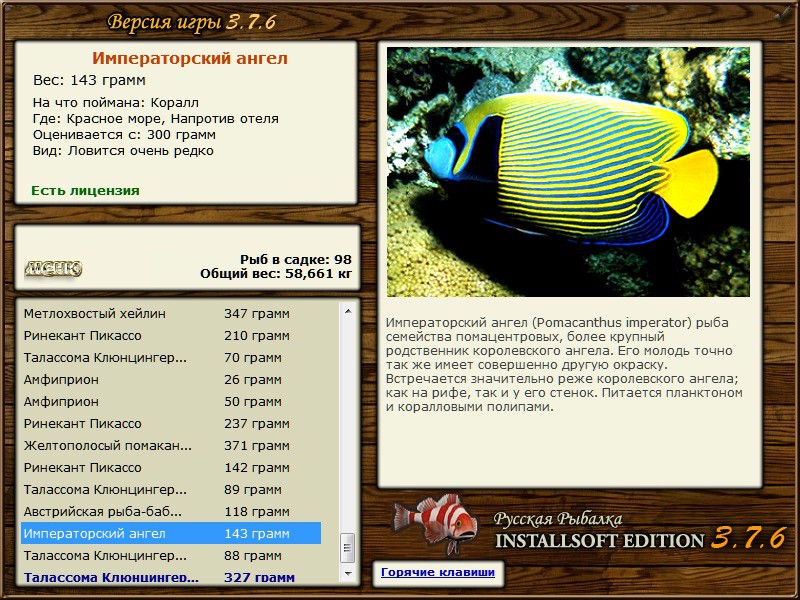Open the Меню button
This screenshot has height=600, width=800.
[53, 269]
